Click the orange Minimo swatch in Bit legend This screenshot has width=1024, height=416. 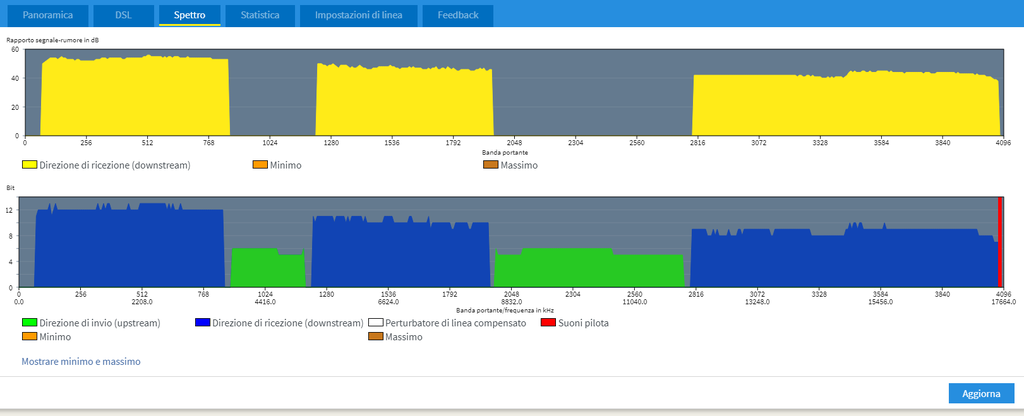point(29,337)
